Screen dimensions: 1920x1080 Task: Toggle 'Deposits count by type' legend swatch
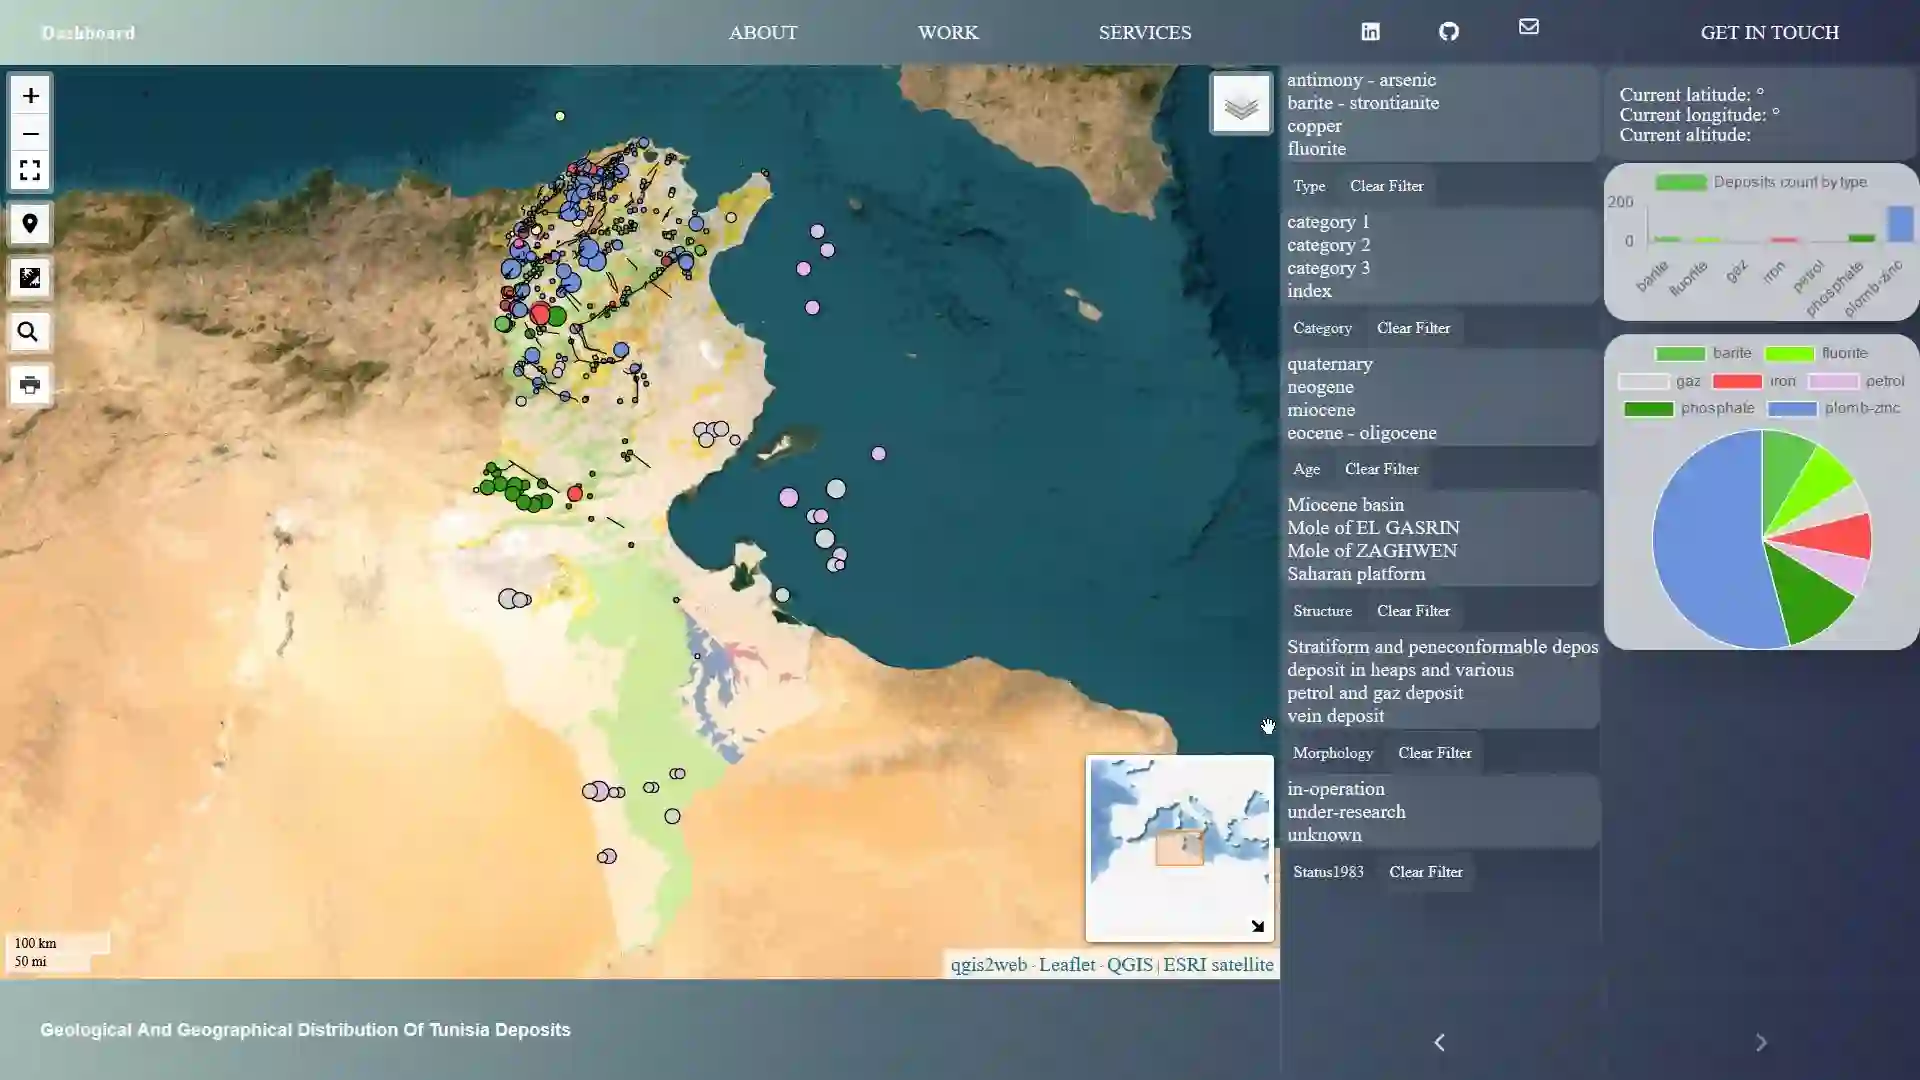[1680, 182]
